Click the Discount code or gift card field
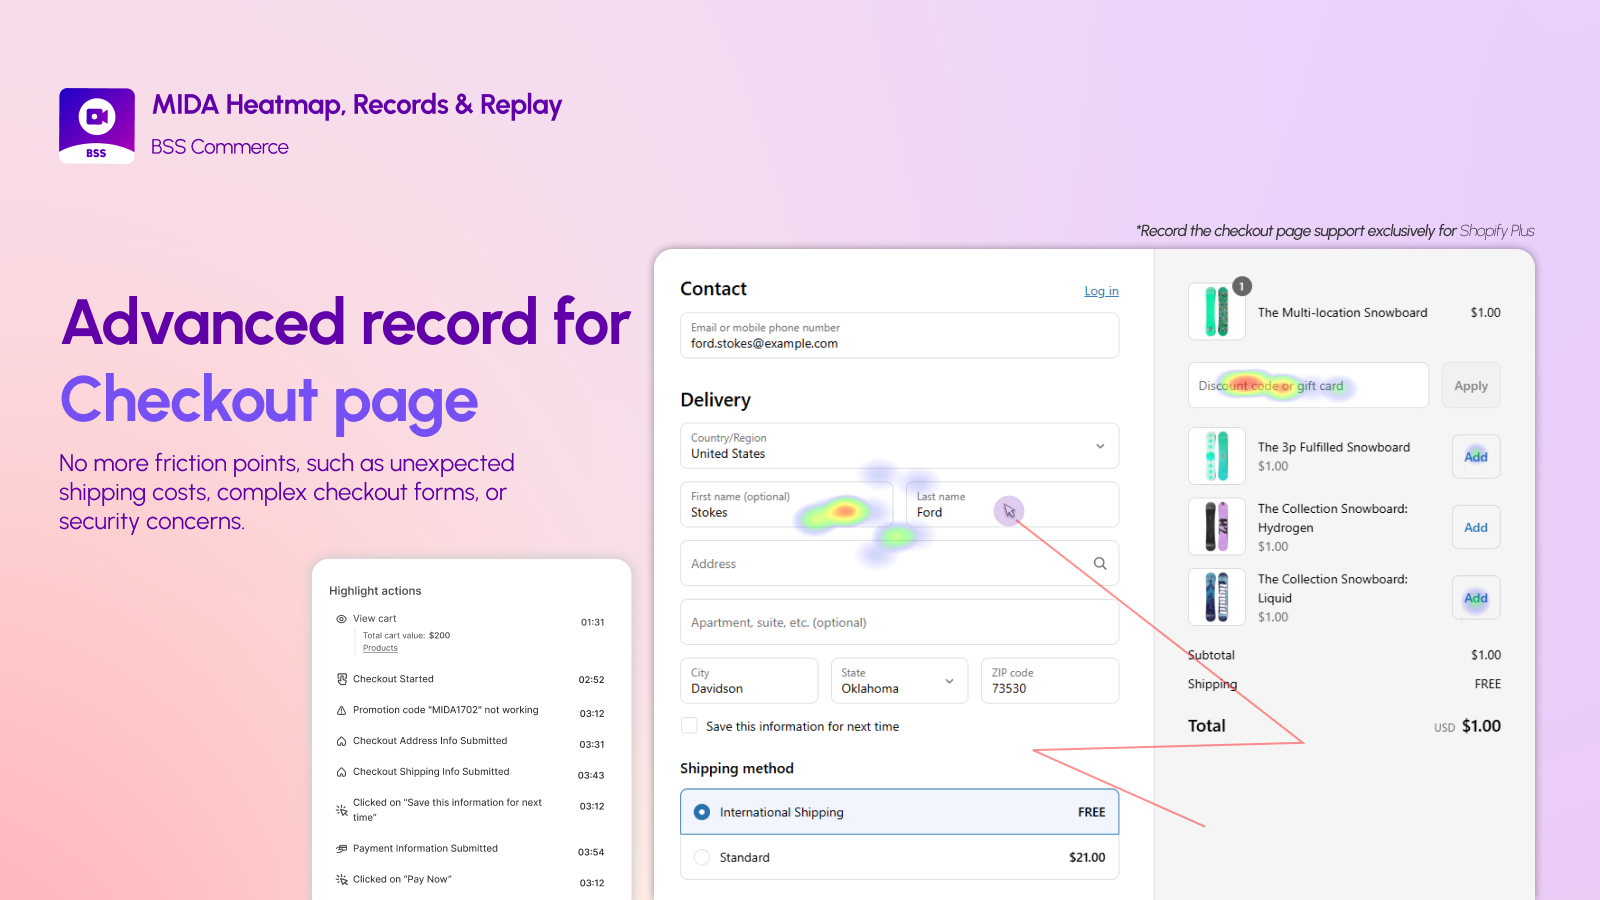Viewport: 1600px width, 900px height. [1308, 386]
